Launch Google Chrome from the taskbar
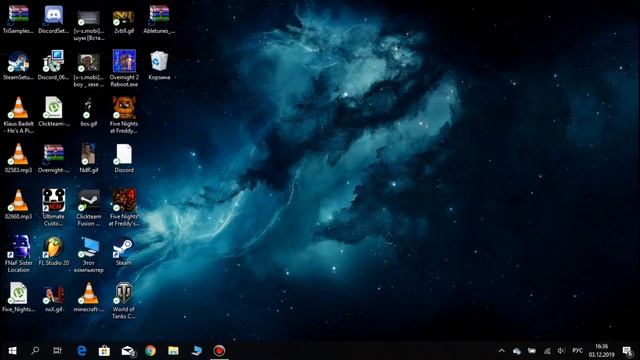640x360 pixels. [x=151, y=351]
